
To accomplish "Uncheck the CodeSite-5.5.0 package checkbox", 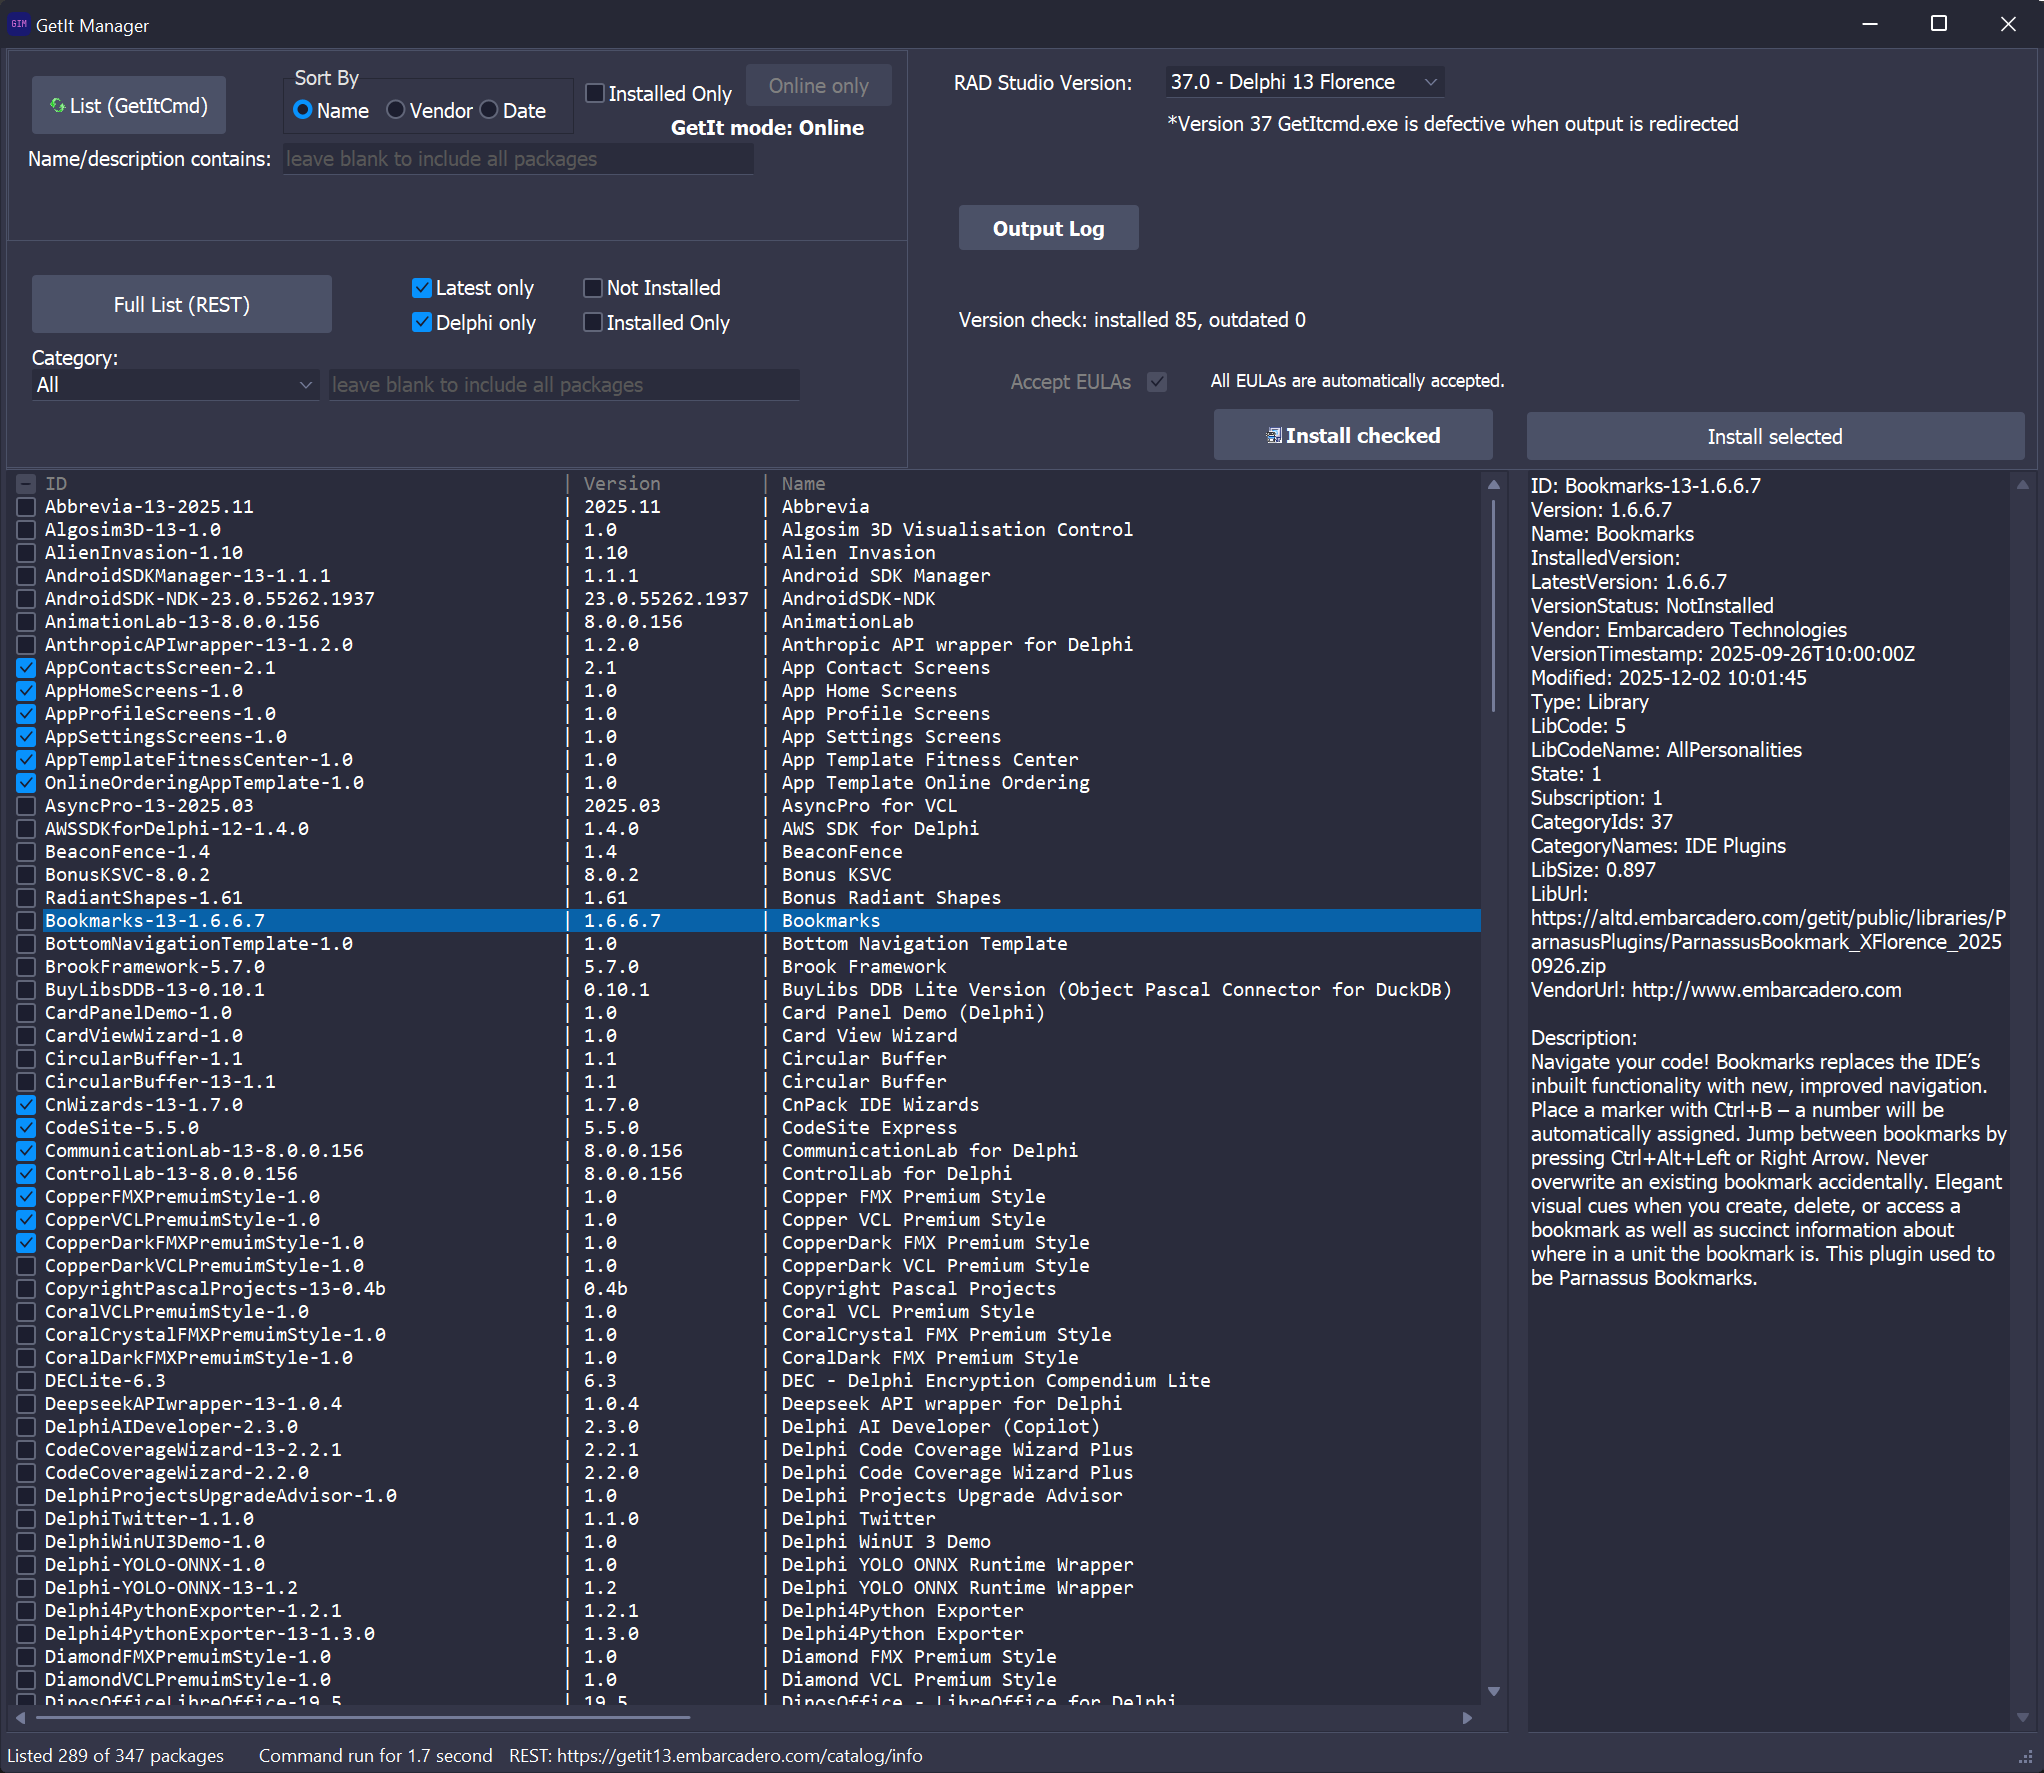I will tap(26, 1128).
